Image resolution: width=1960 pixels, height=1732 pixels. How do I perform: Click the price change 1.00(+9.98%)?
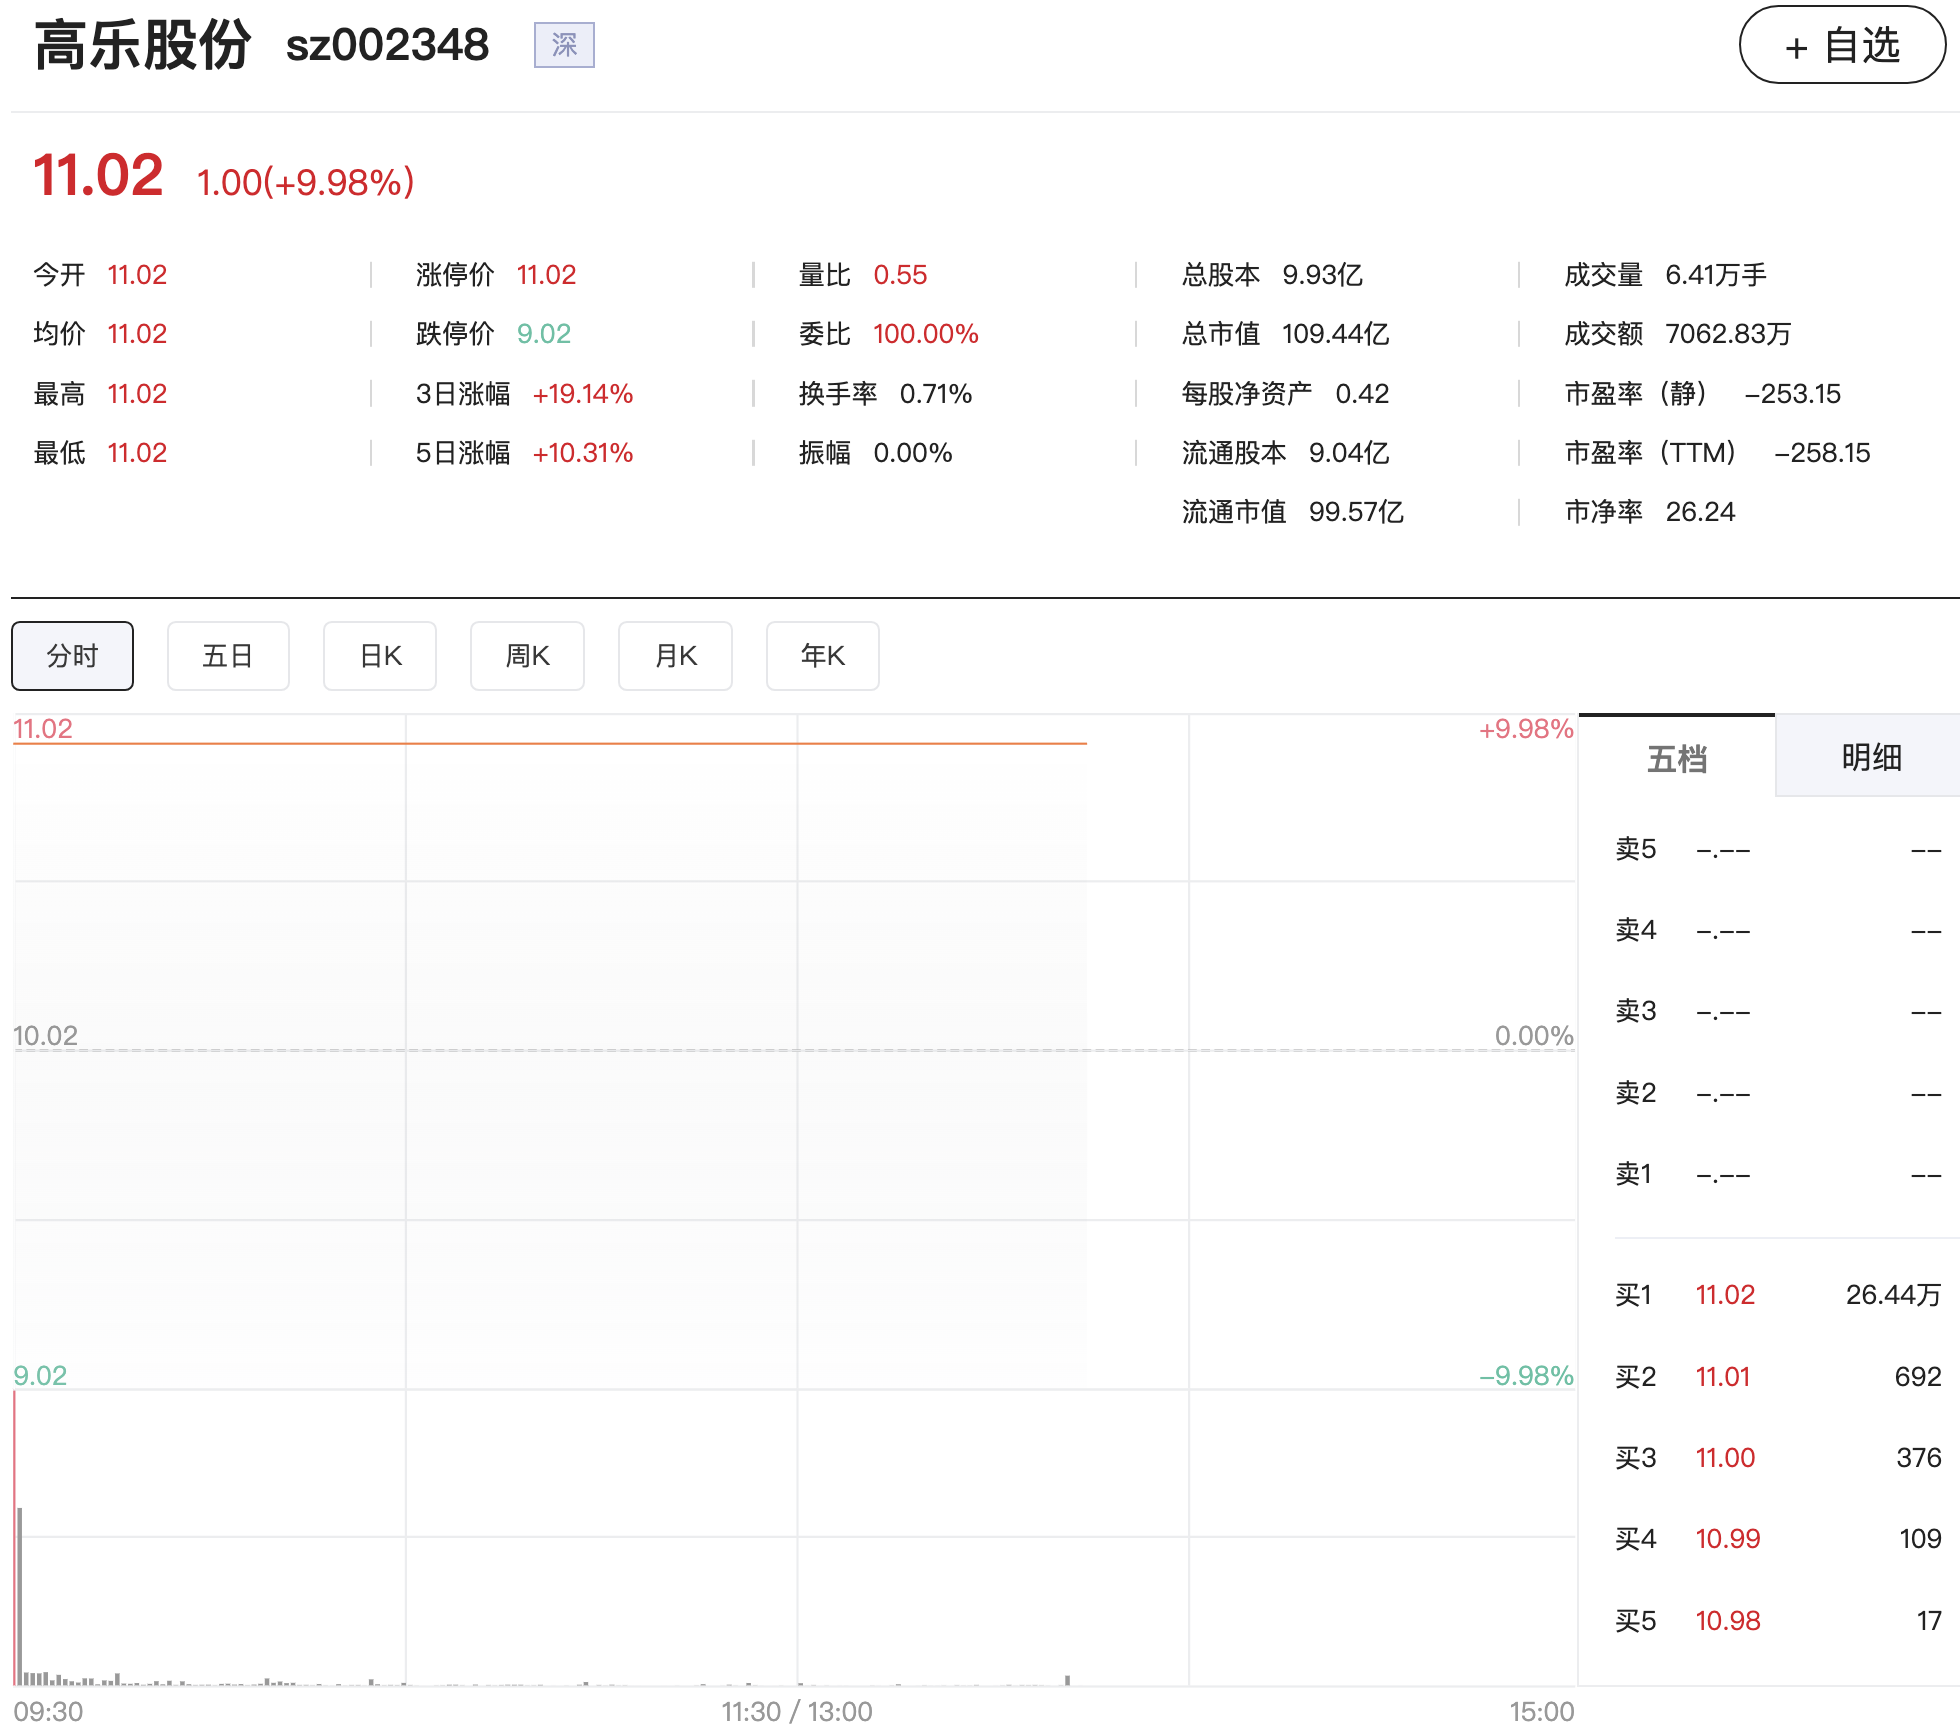click(x=305, y=182)
